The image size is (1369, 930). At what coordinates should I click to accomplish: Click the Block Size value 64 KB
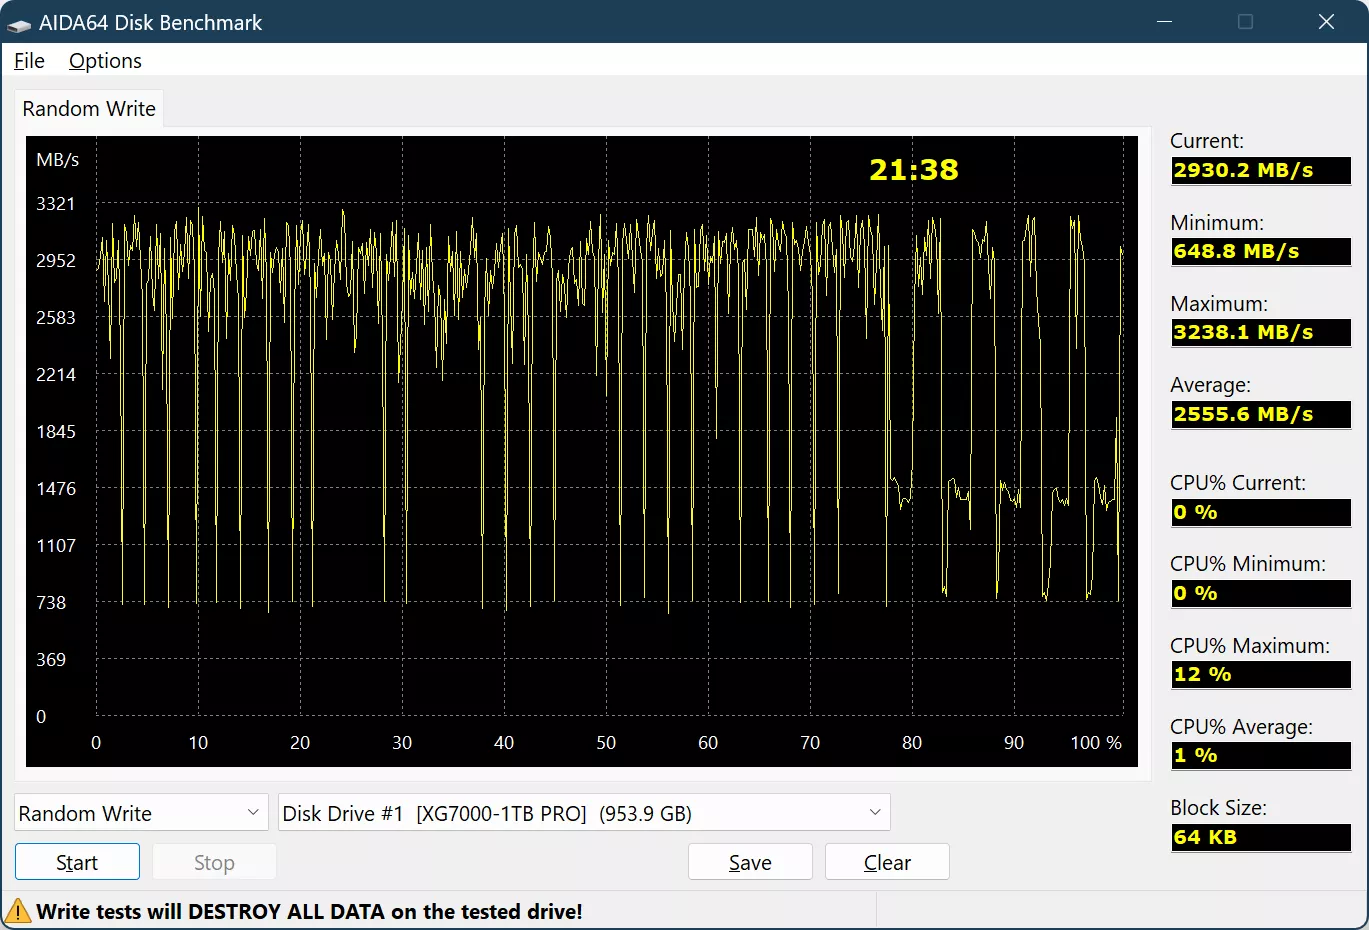coord(1260,837)
